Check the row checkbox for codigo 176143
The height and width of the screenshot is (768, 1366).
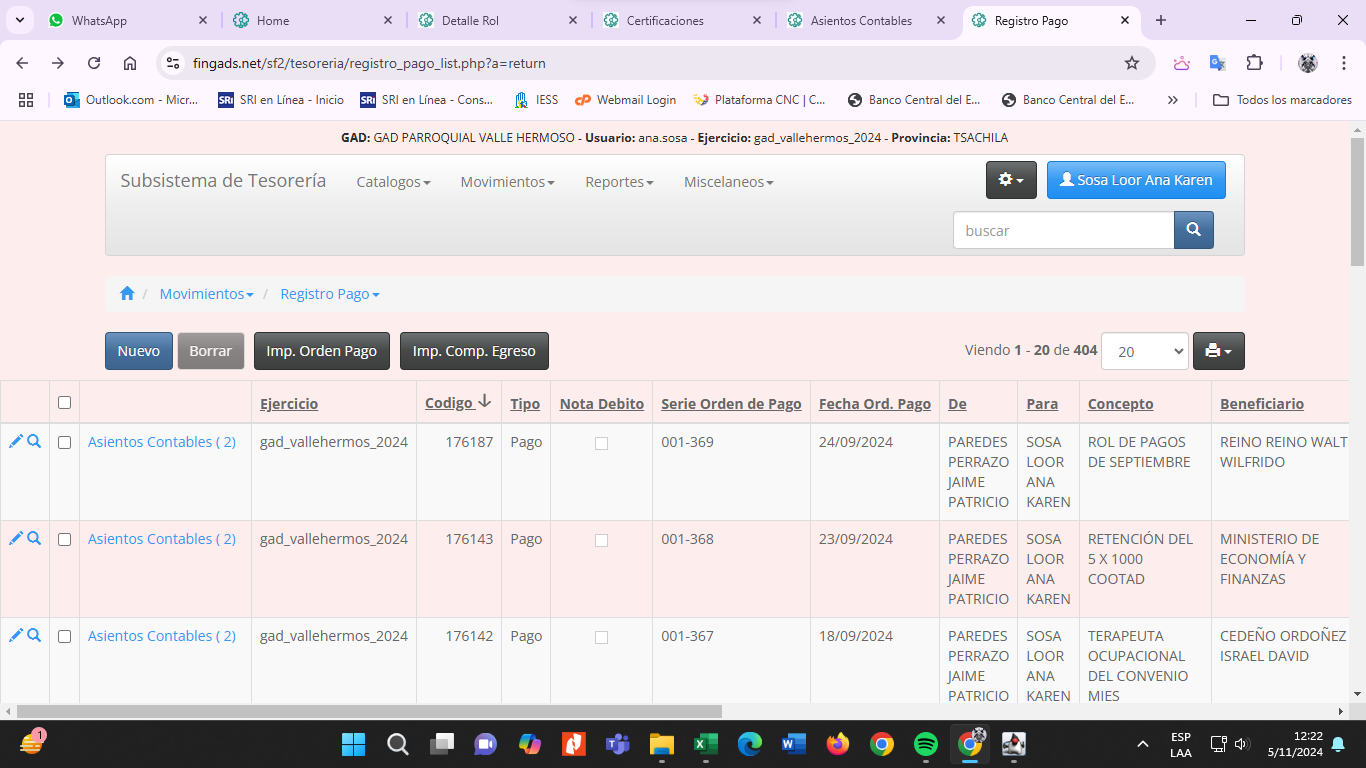65,539
